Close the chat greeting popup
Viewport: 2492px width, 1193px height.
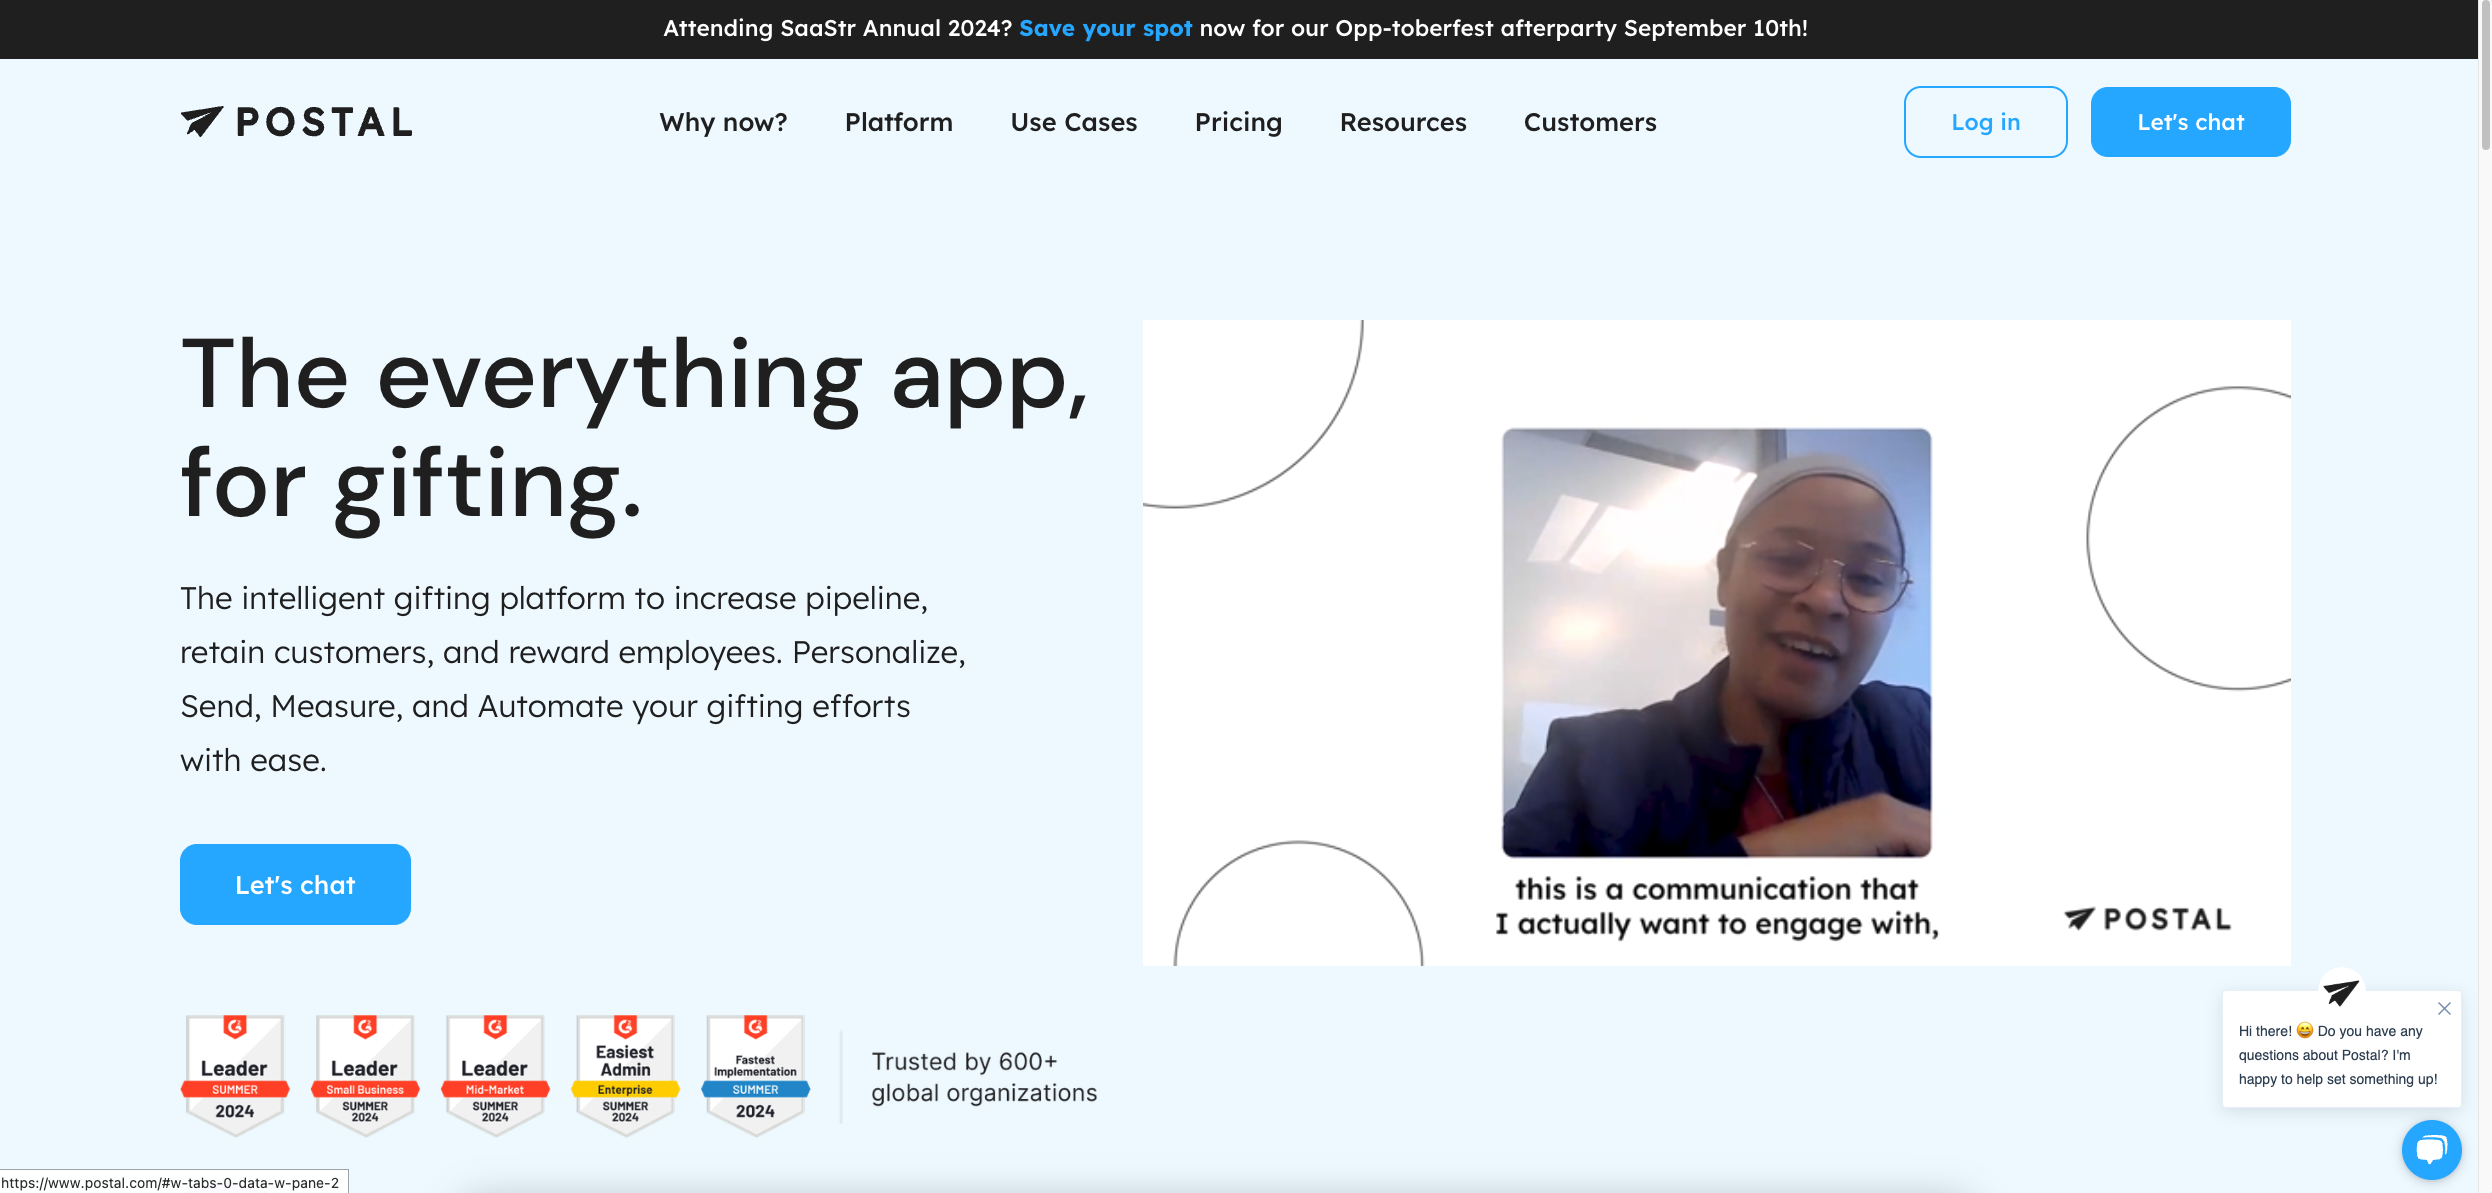coord(2444,1008)
